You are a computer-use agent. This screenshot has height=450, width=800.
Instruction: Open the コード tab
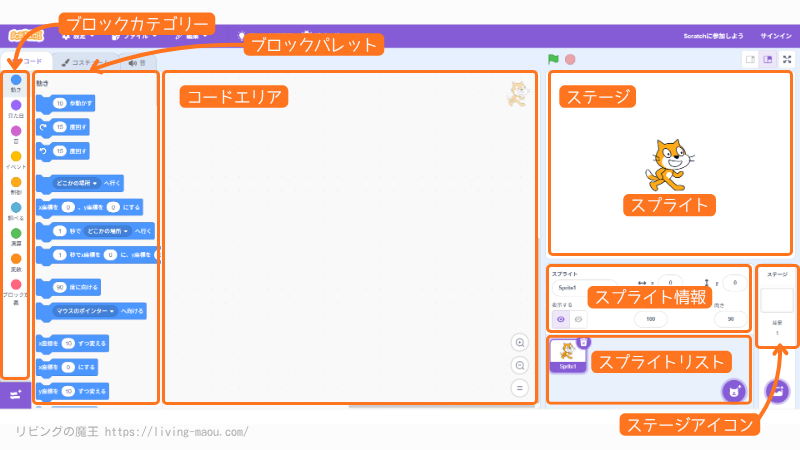click(x=30, y=62)
